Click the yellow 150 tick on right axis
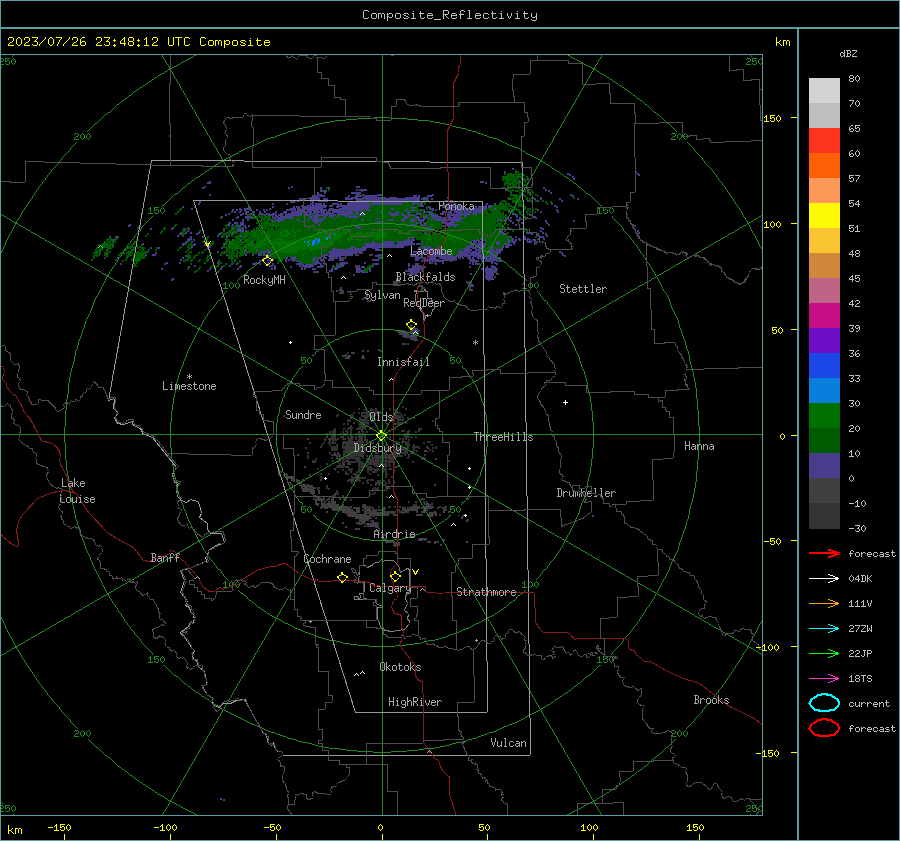Screen dimensions: 900x841 [x=773, y=118]
